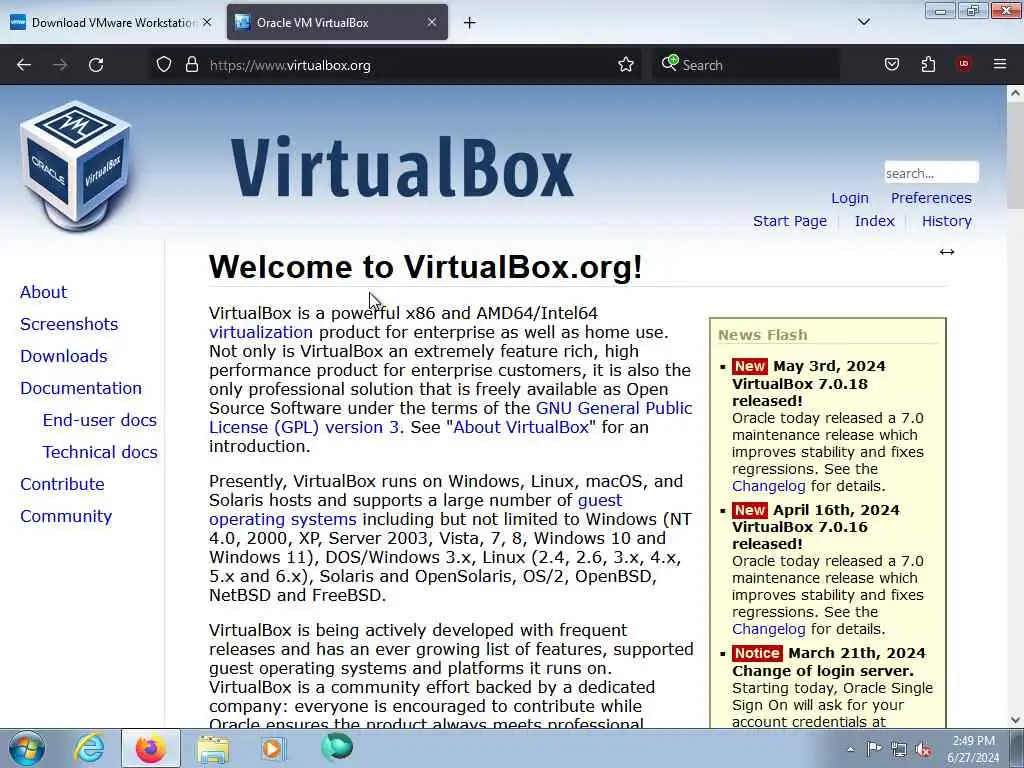The width and height of the screenshot is (1024, 768).
Task: Open Screenshots in the sidebar
Action: point(69,324)
